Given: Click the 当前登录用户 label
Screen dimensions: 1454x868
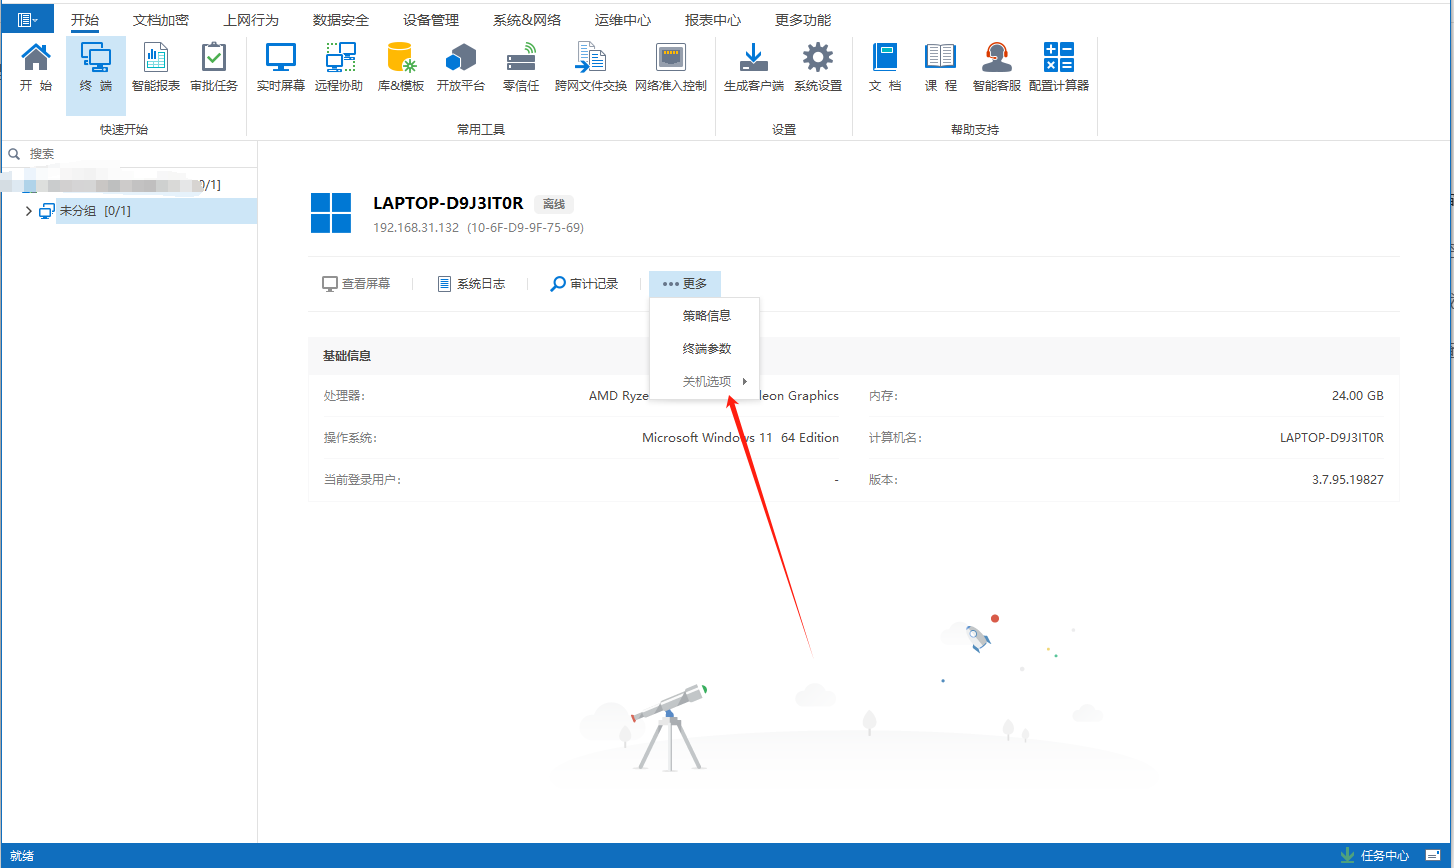Looking at the screenshot, I should click(x=362, y=480).
